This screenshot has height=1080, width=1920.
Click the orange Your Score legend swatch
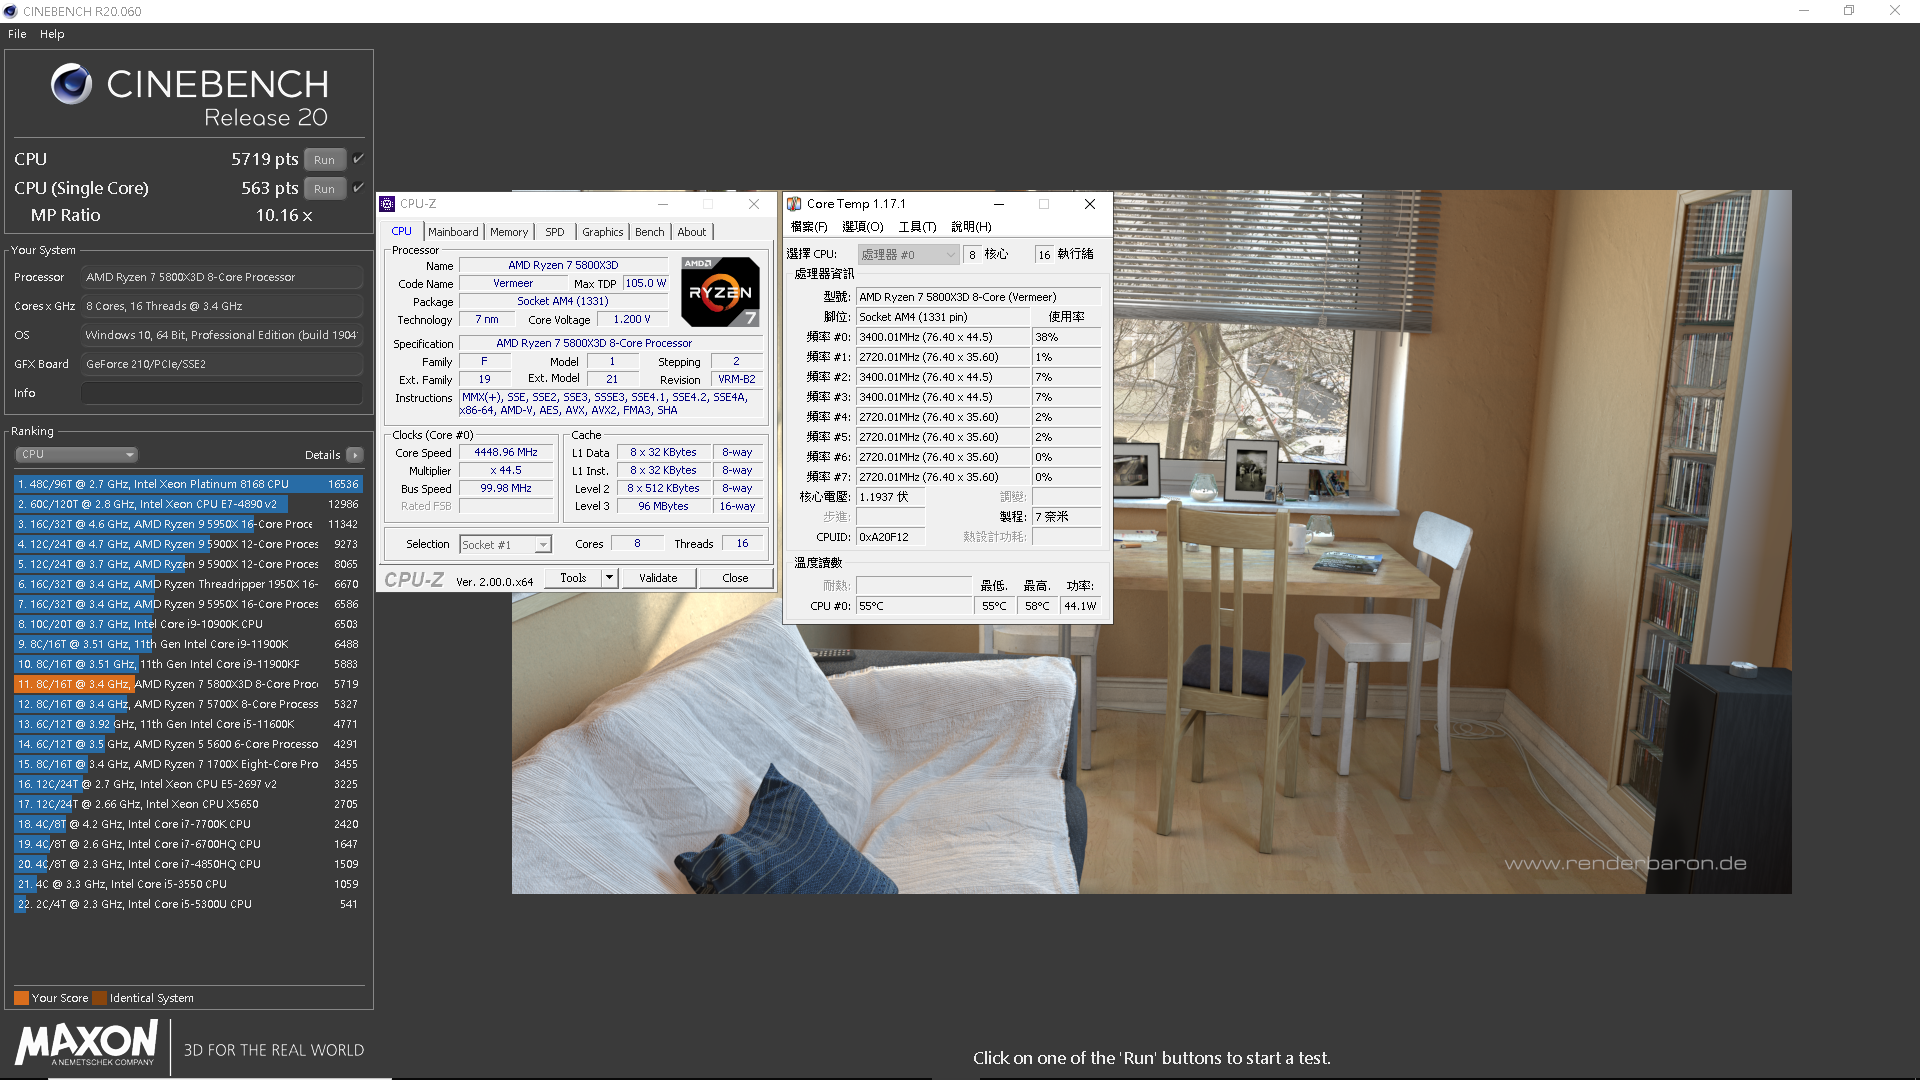coord(21,998)
